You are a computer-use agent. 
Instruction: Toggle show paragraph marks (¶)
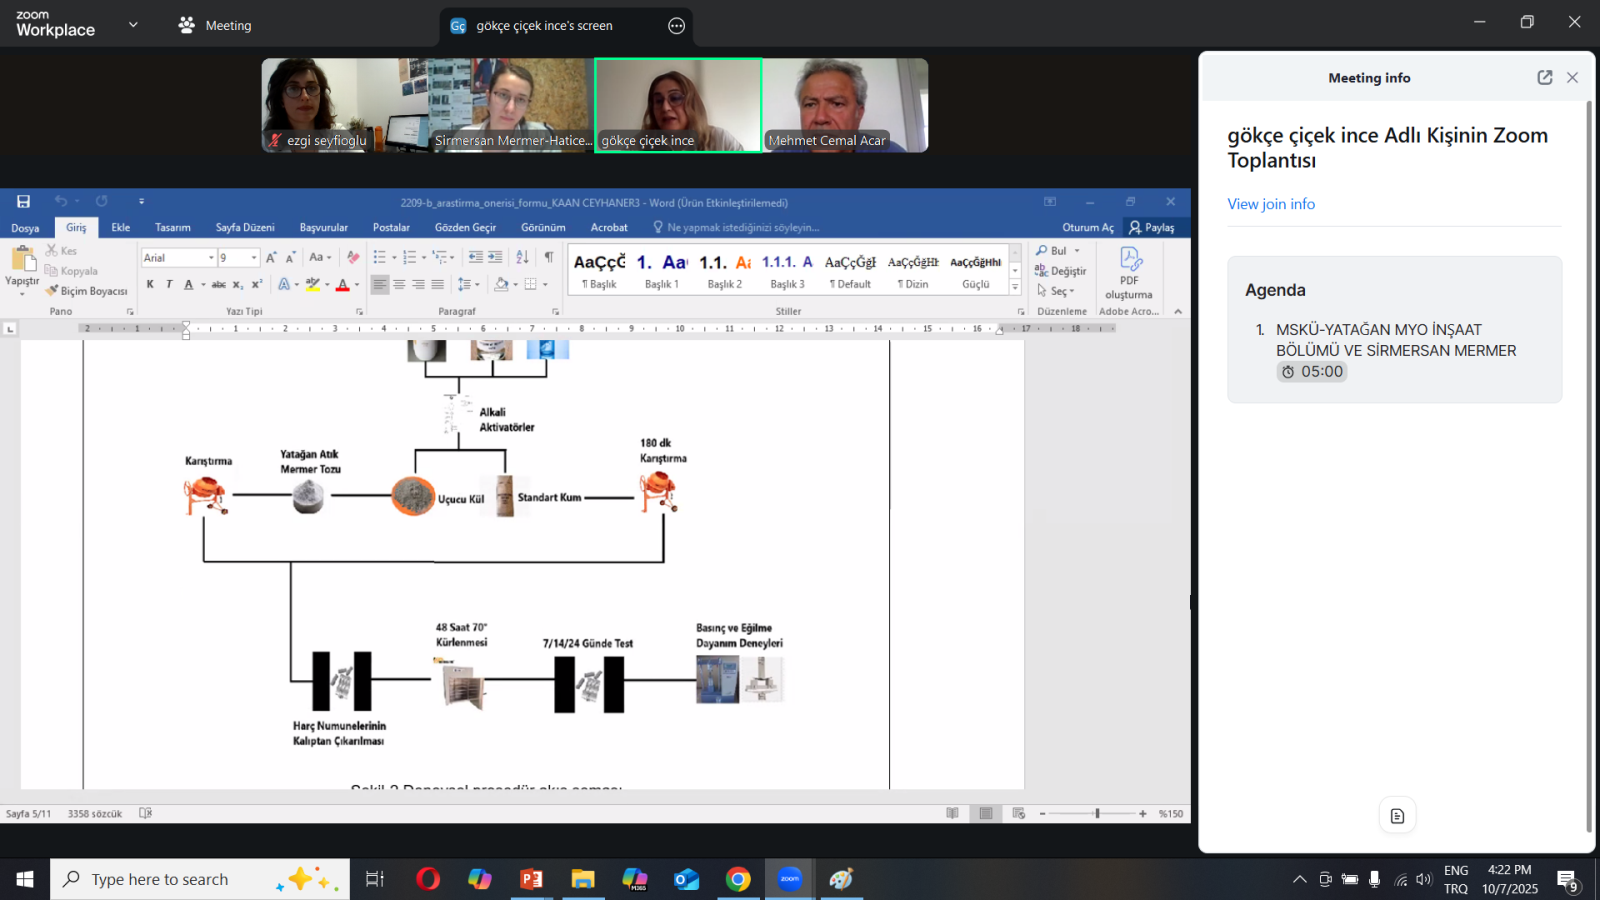coord(549,258)
